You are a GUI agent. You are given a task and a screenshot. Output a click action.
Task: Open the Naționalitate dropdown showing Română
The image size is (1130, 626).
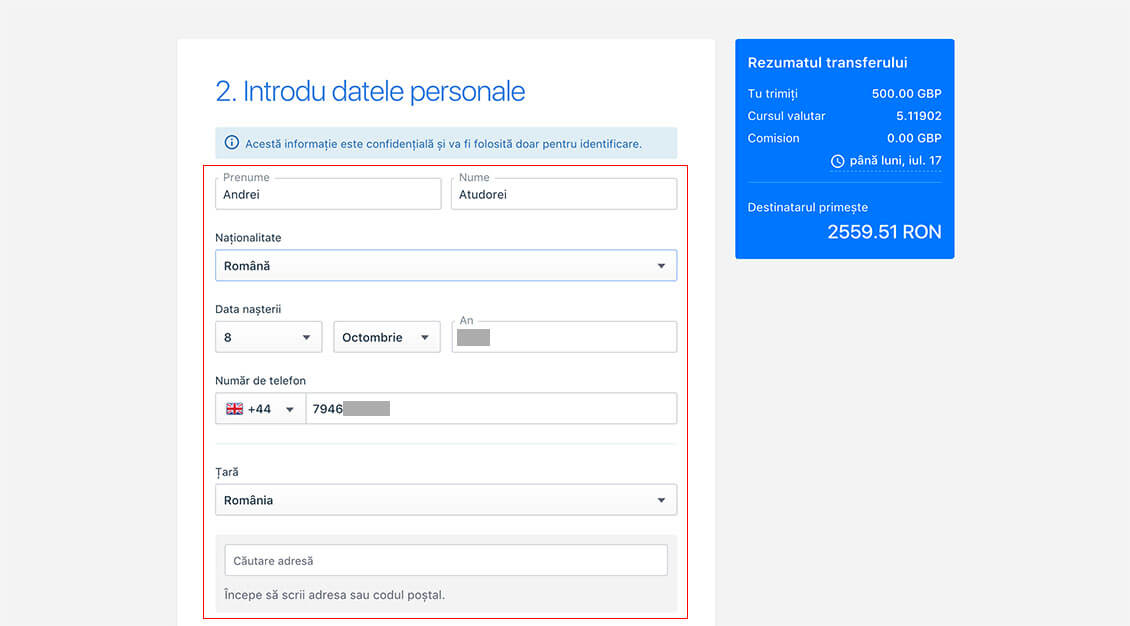click(446, 266)
